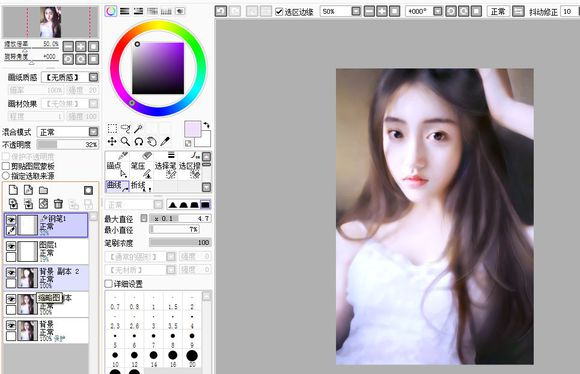Hide the 背景 副本 2 layer
Image resolution: width=580 pixels, height=374 pixels.
click(11, 273)
